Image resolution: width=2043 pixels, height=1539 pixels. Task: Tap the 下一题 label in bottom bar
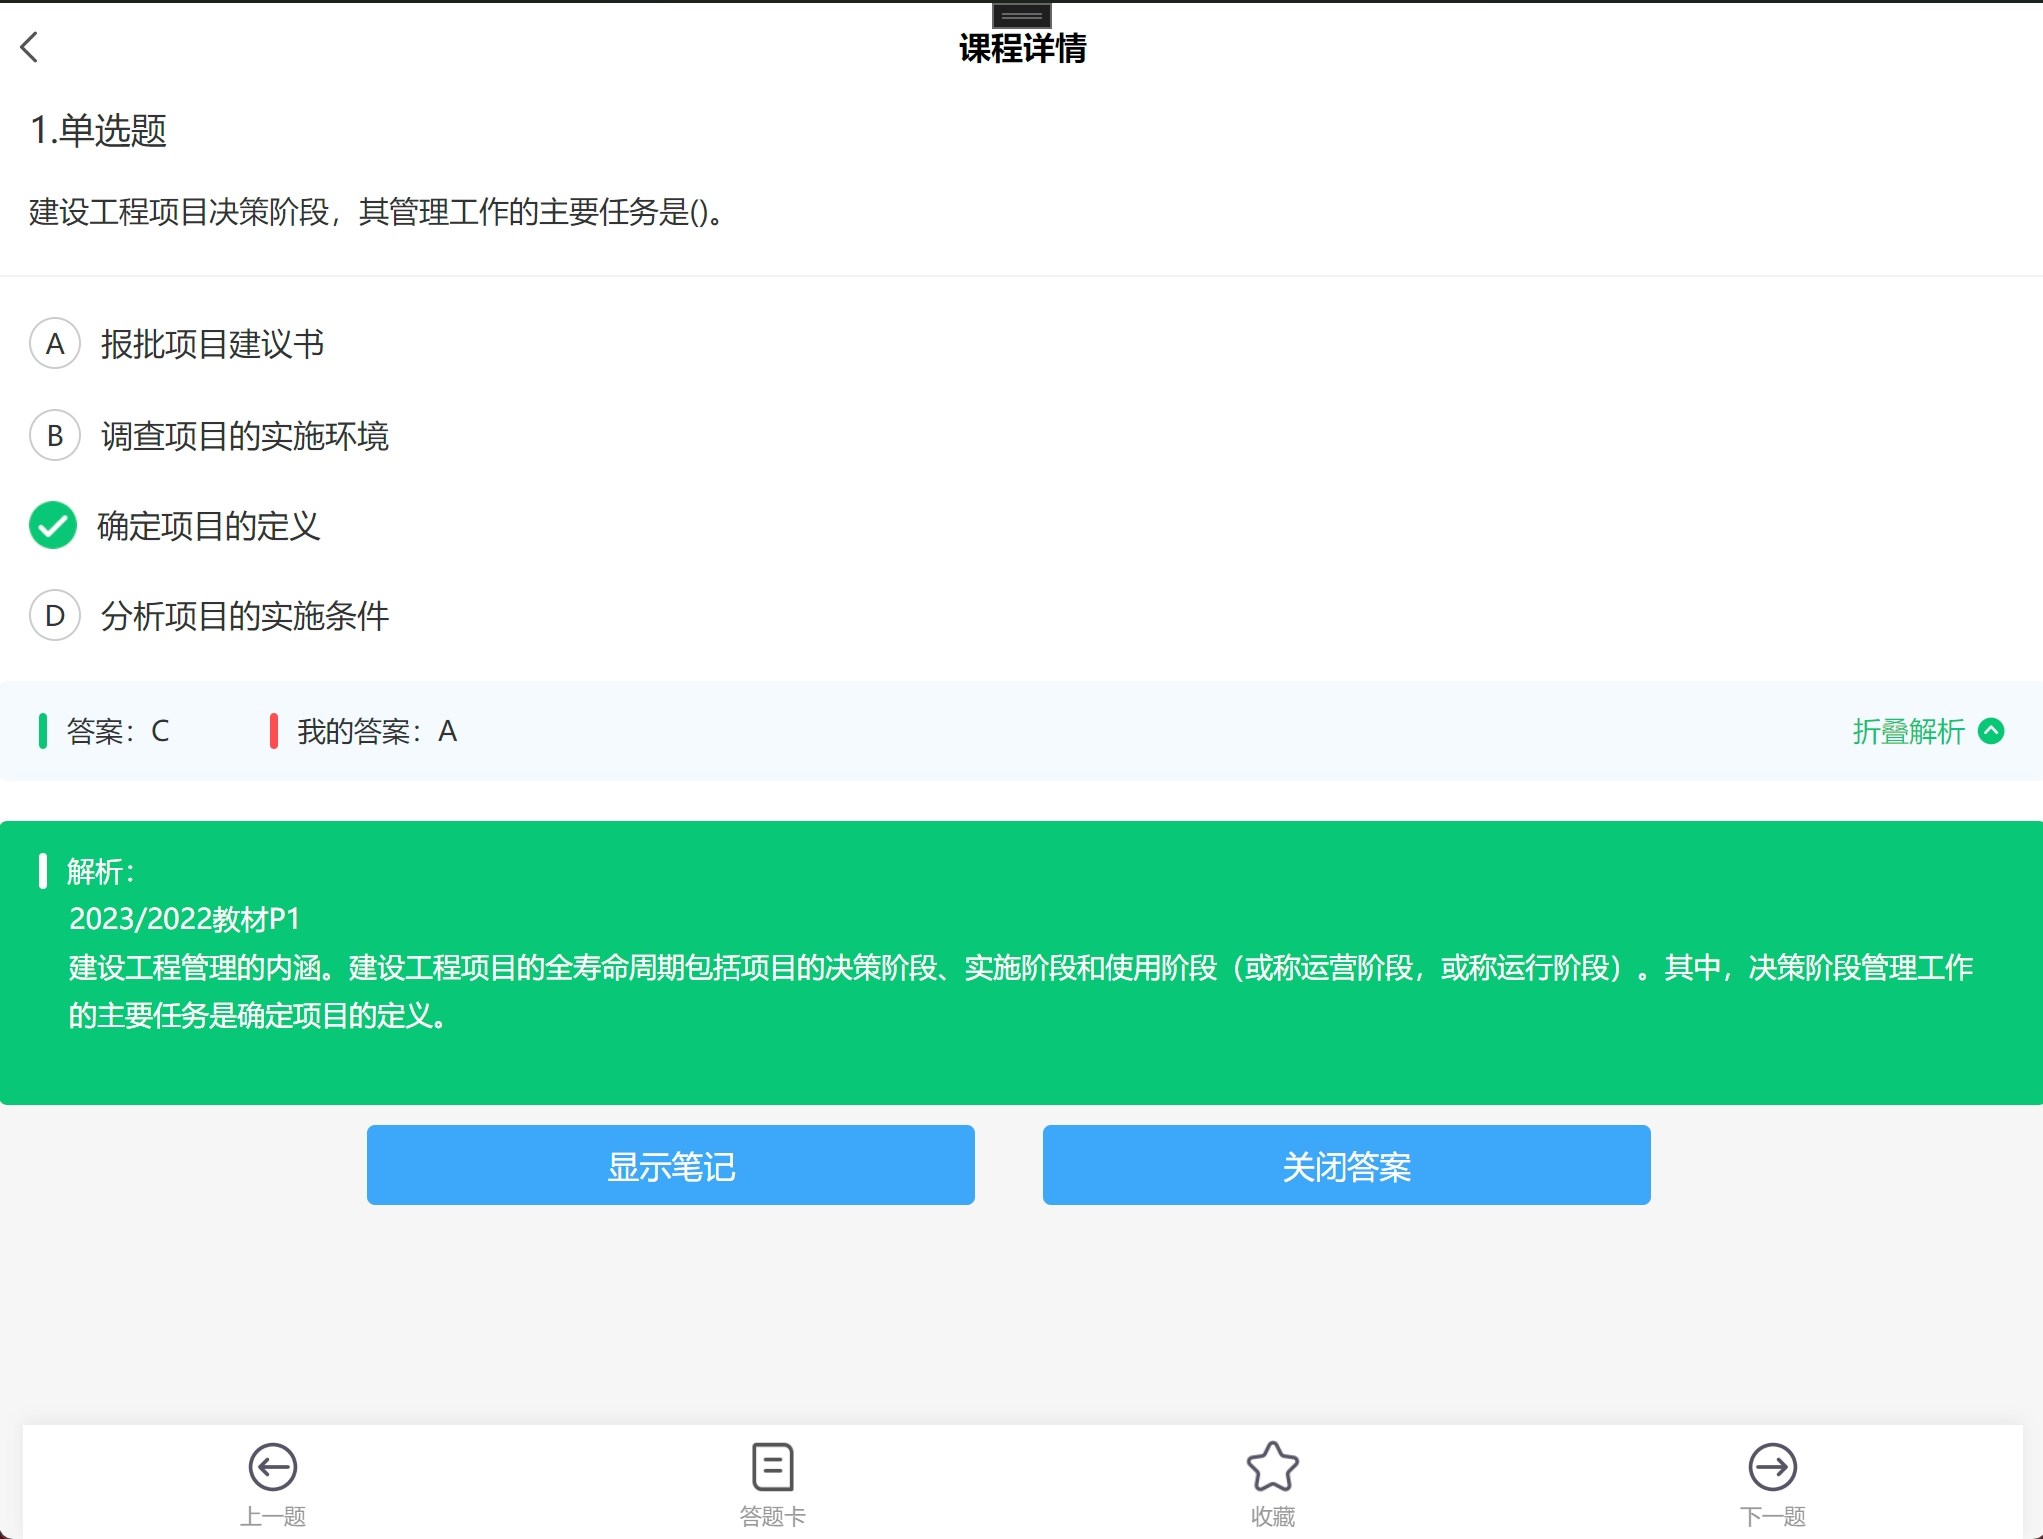pyautogui.click(x=1772, y=1516)
